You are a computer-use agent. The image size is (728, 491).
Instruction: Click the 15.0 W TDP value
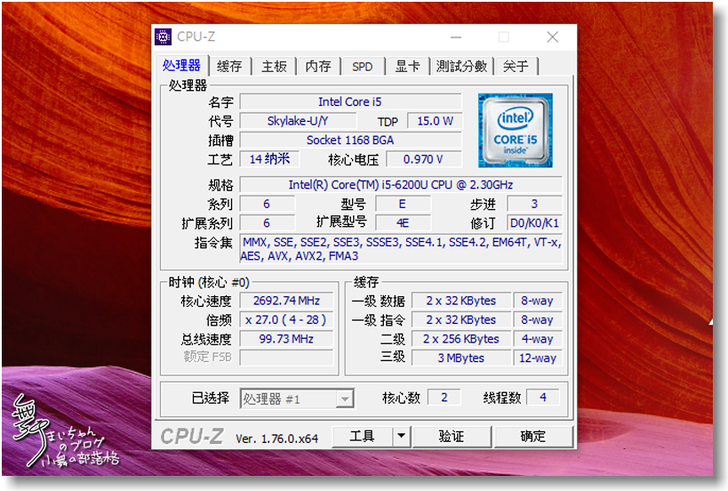pos(435,121)
